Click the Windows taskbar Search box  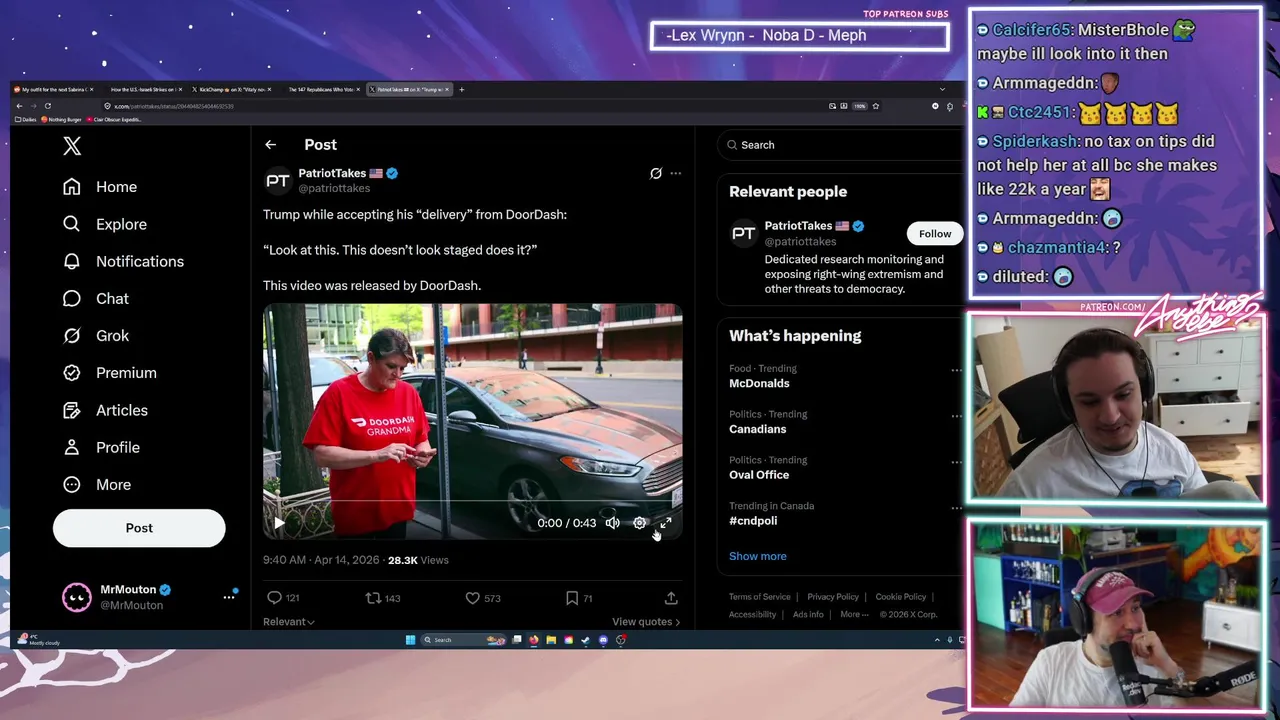point(462,640)
